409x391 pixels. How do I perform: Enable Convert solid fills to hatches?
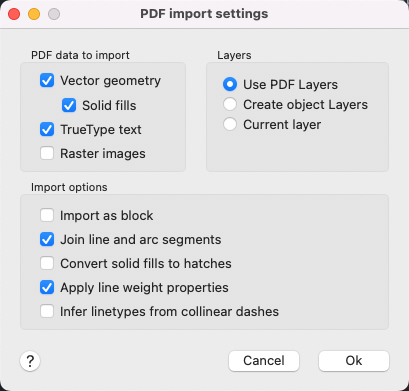[x=47, y=263]
